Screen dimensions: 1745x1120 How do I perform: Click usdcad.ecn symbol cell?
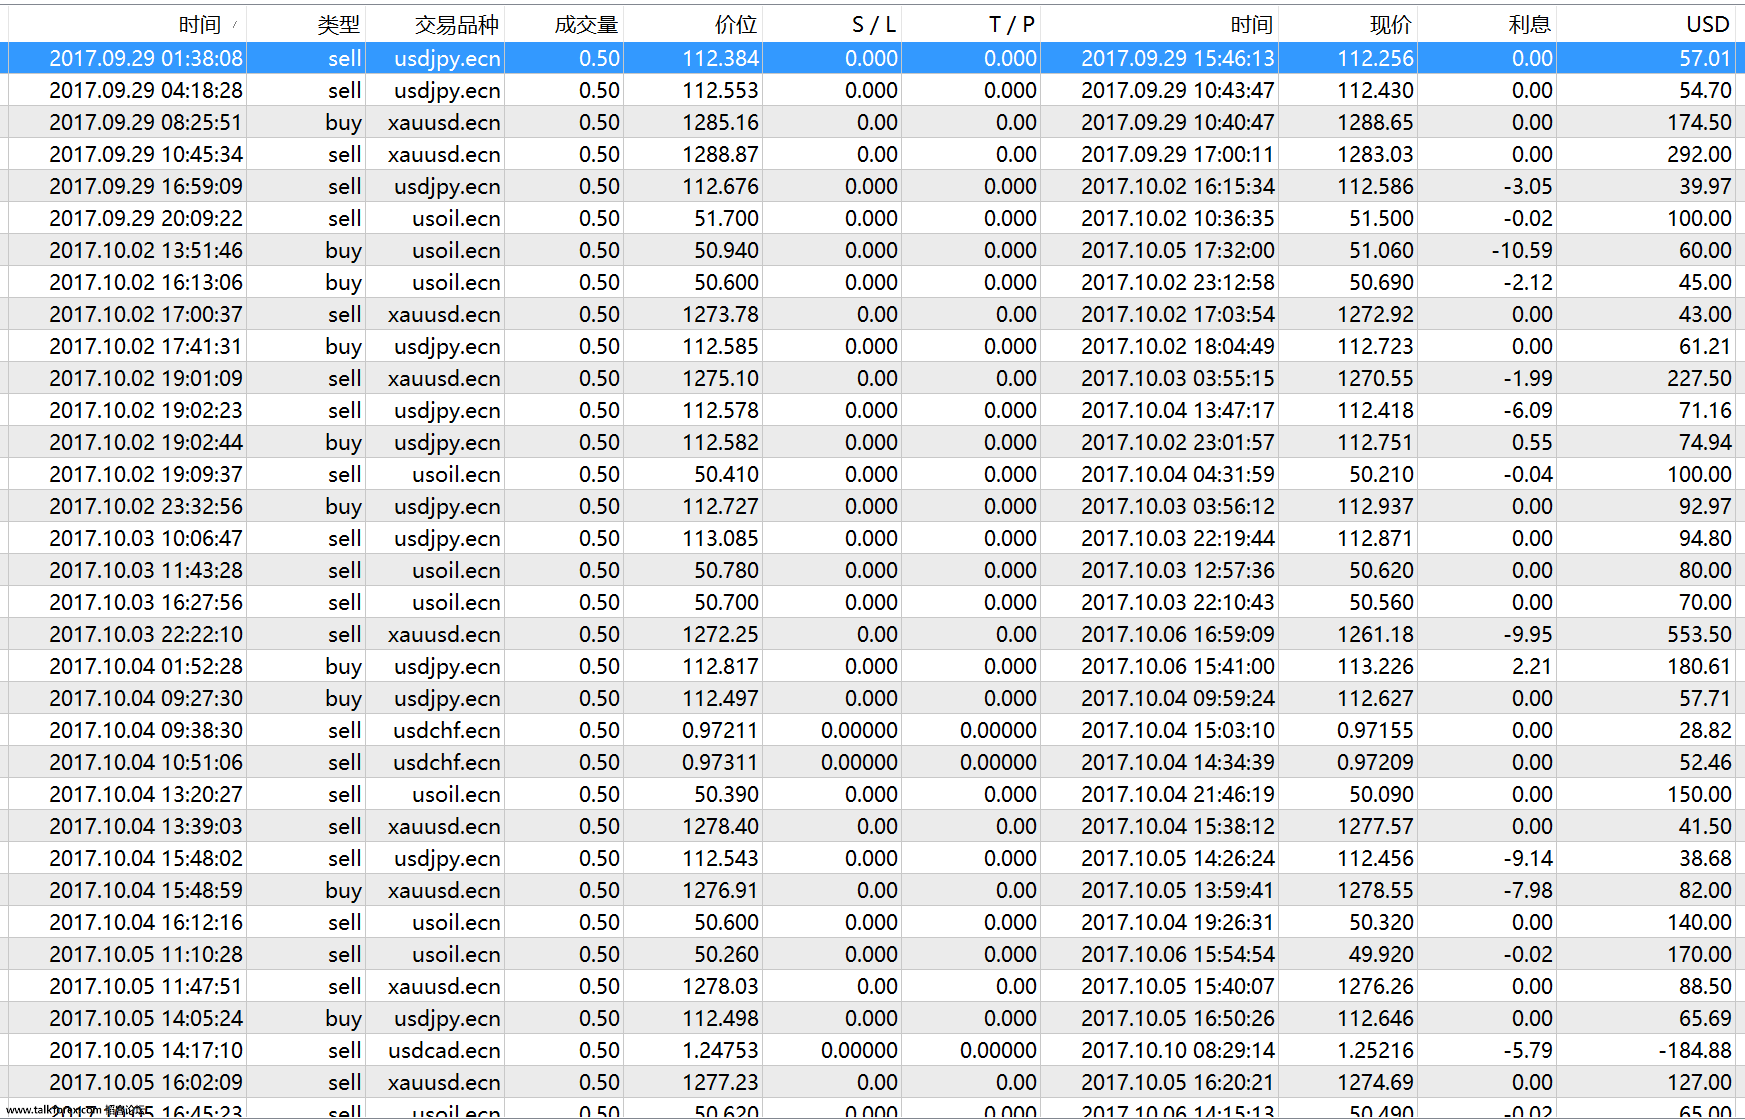click(445, 1050)
